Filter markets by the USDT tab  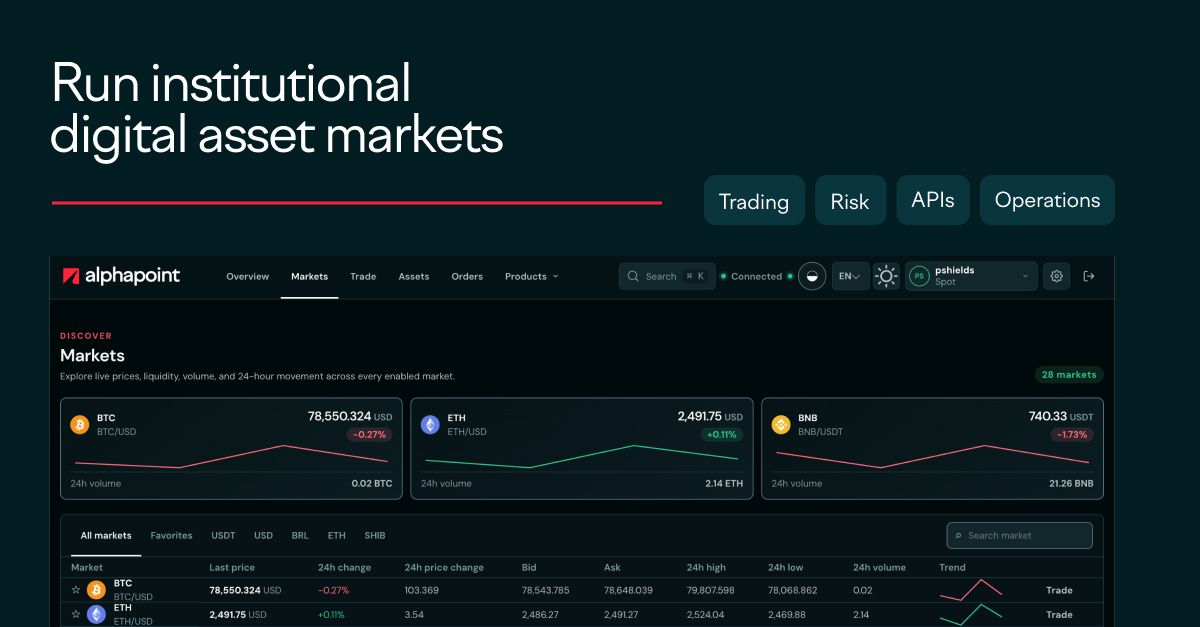pos(223,535)
